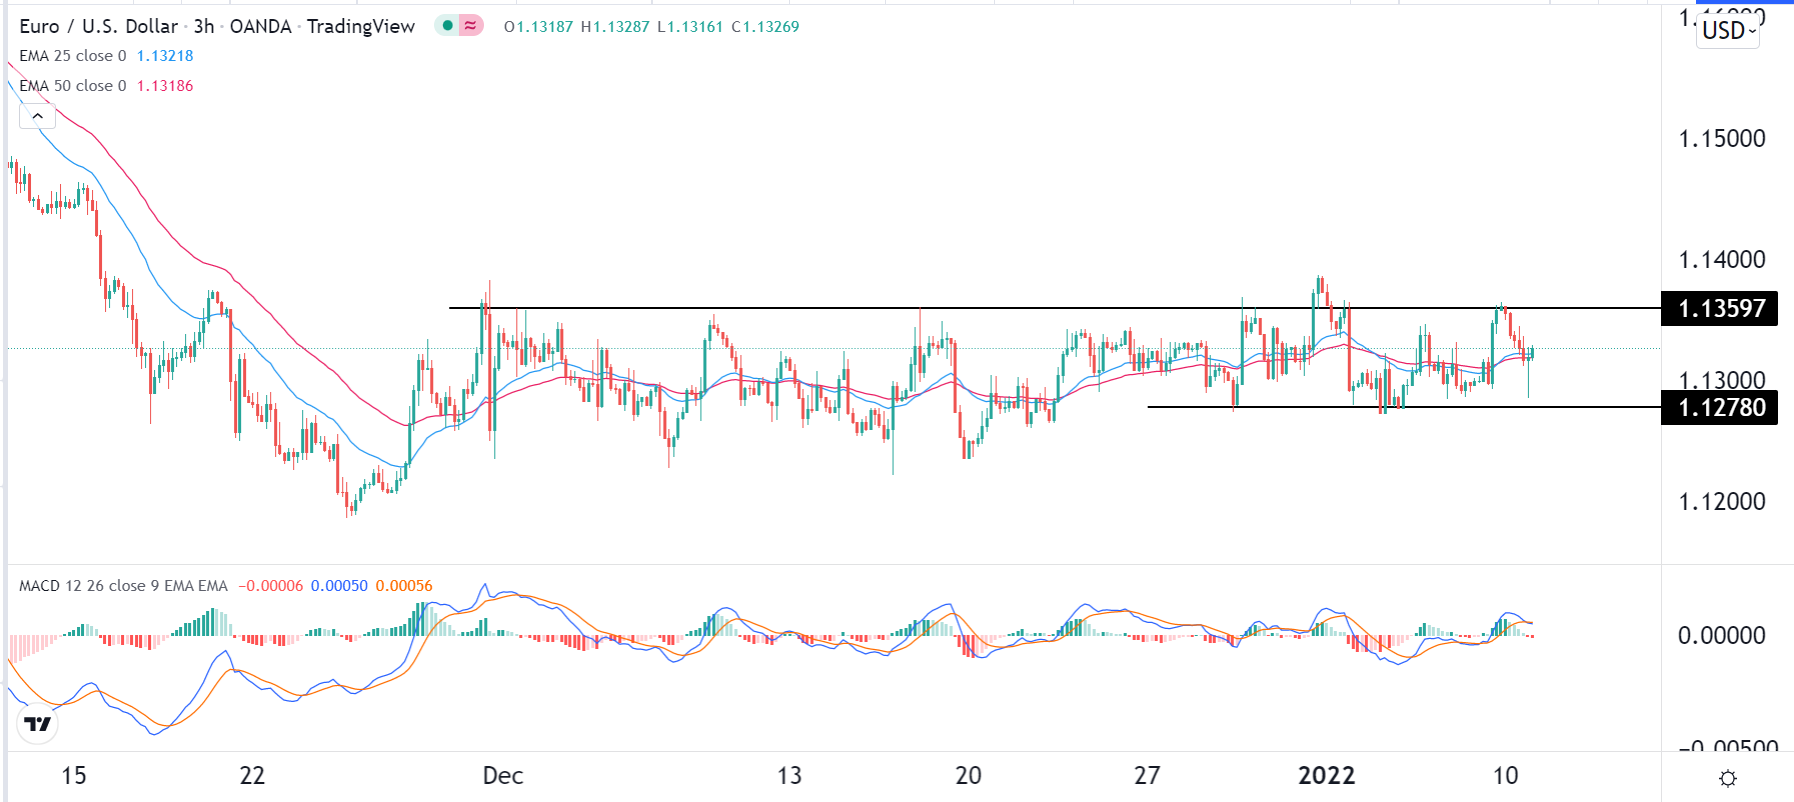Image resolution: width=1794 pixels, height=802 pixels.
Task: Click the 1.12780 price label on axis
Action: 1720,407
